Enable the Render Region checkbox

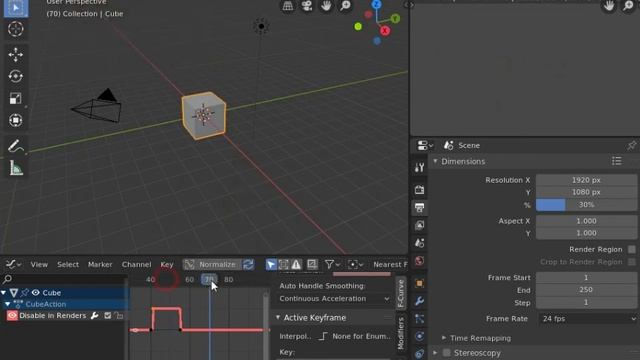[x=632, y=249]
